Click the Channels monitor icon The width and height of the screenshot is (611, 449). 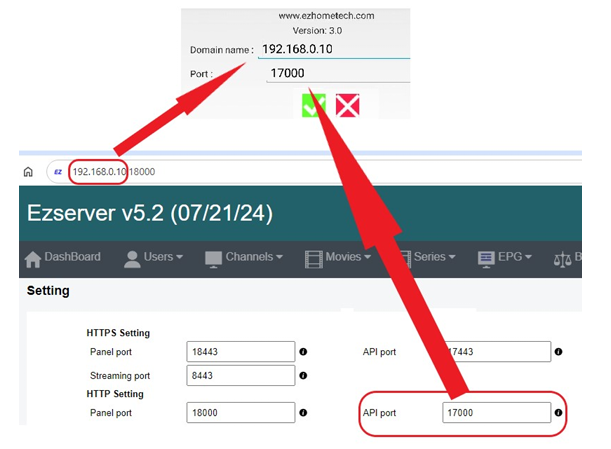click(x=213, y=260)
